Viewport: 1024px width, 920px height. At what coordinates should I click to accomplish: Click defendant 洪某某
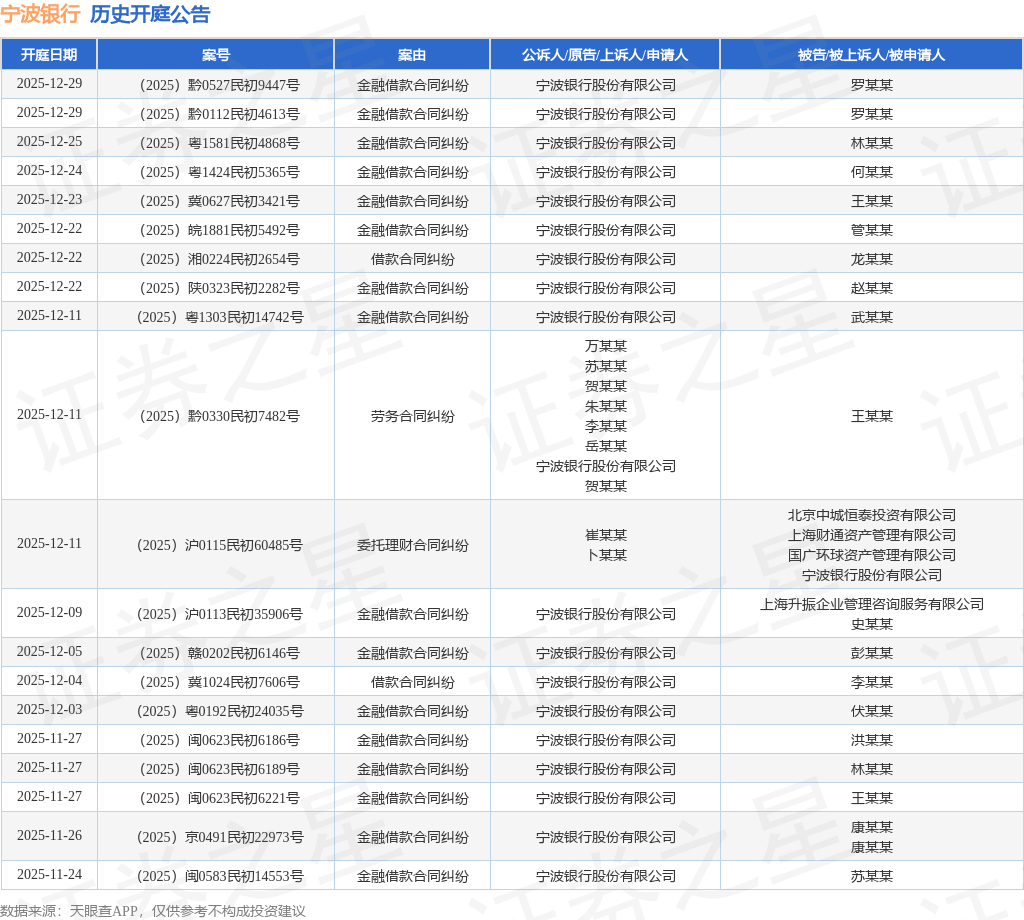click(x=871, y=740)
